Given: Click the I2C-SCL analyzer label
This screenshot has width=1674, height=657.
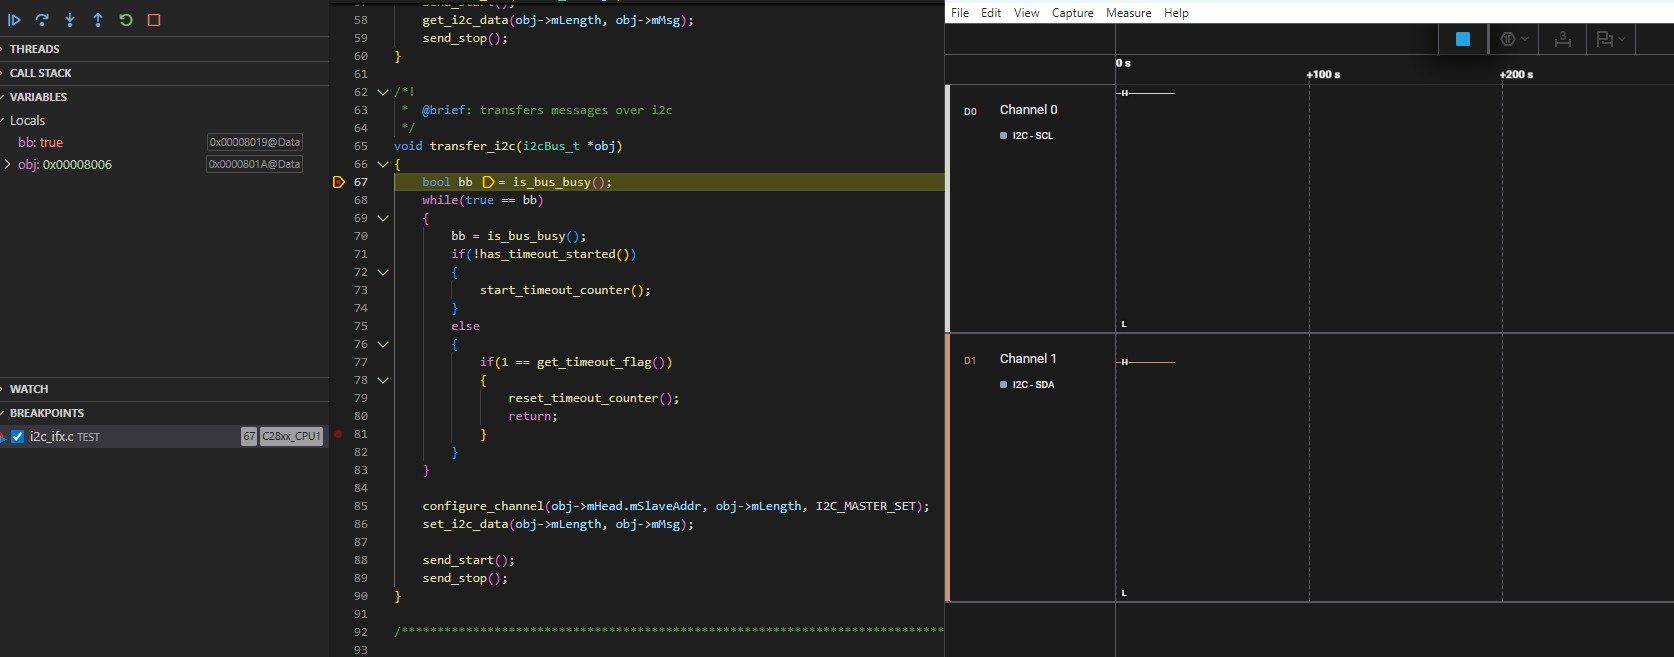Looking at the screenshot, I should point(1032,136).
